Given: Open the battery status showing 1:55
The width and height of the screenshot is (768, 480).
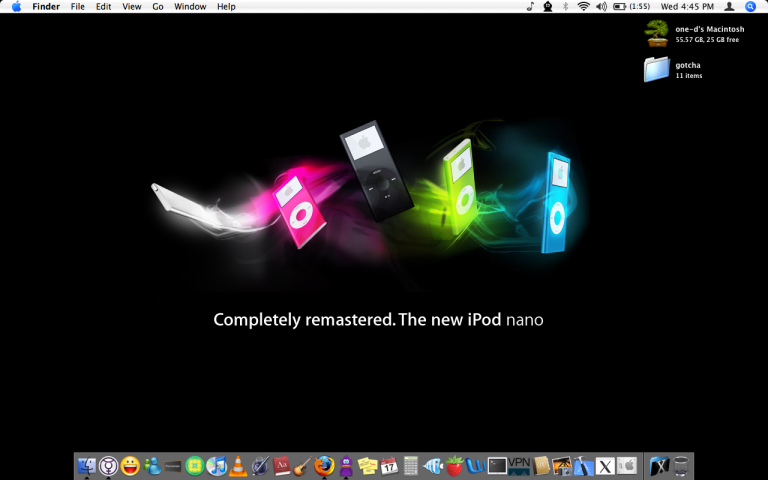Looking at the screenshot, I should pos(632,6).
